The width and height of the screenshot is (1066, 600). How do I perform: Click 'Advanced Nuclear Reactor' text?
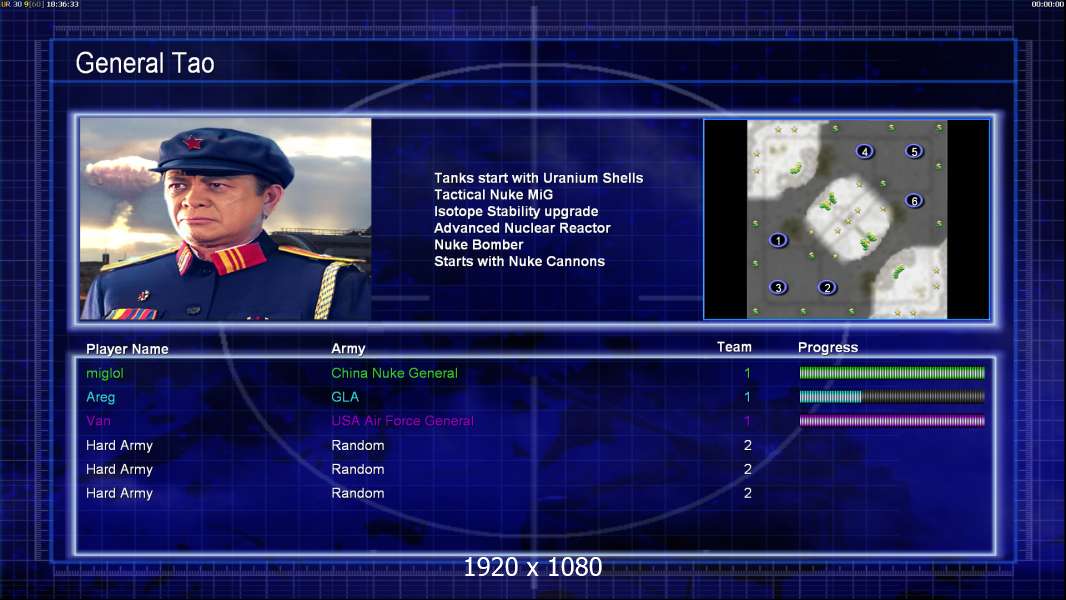pyautogui.click(x=522, y=228)
